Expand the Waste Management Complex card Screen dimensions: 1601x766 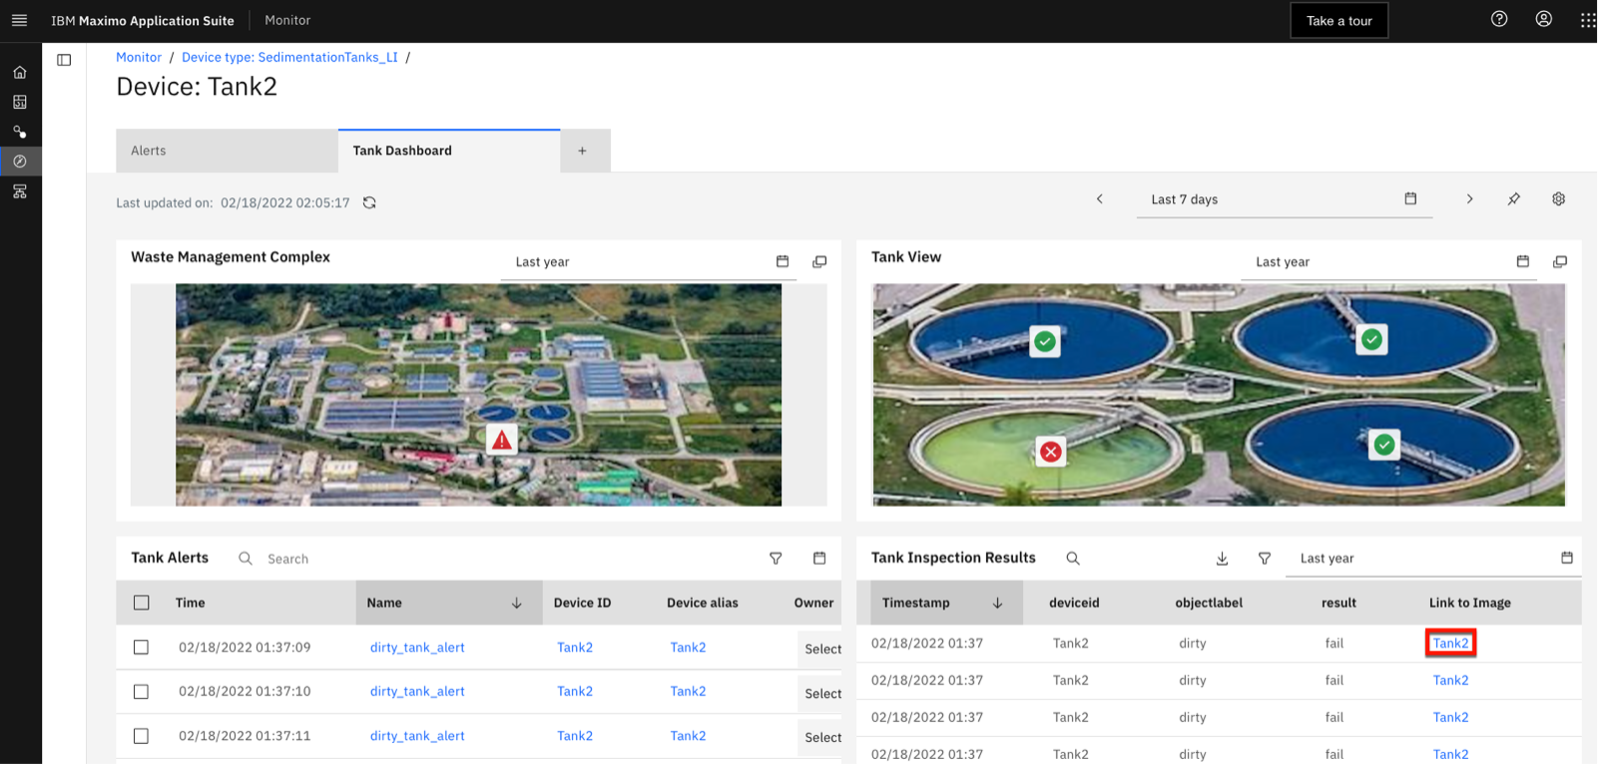(820, 262)
